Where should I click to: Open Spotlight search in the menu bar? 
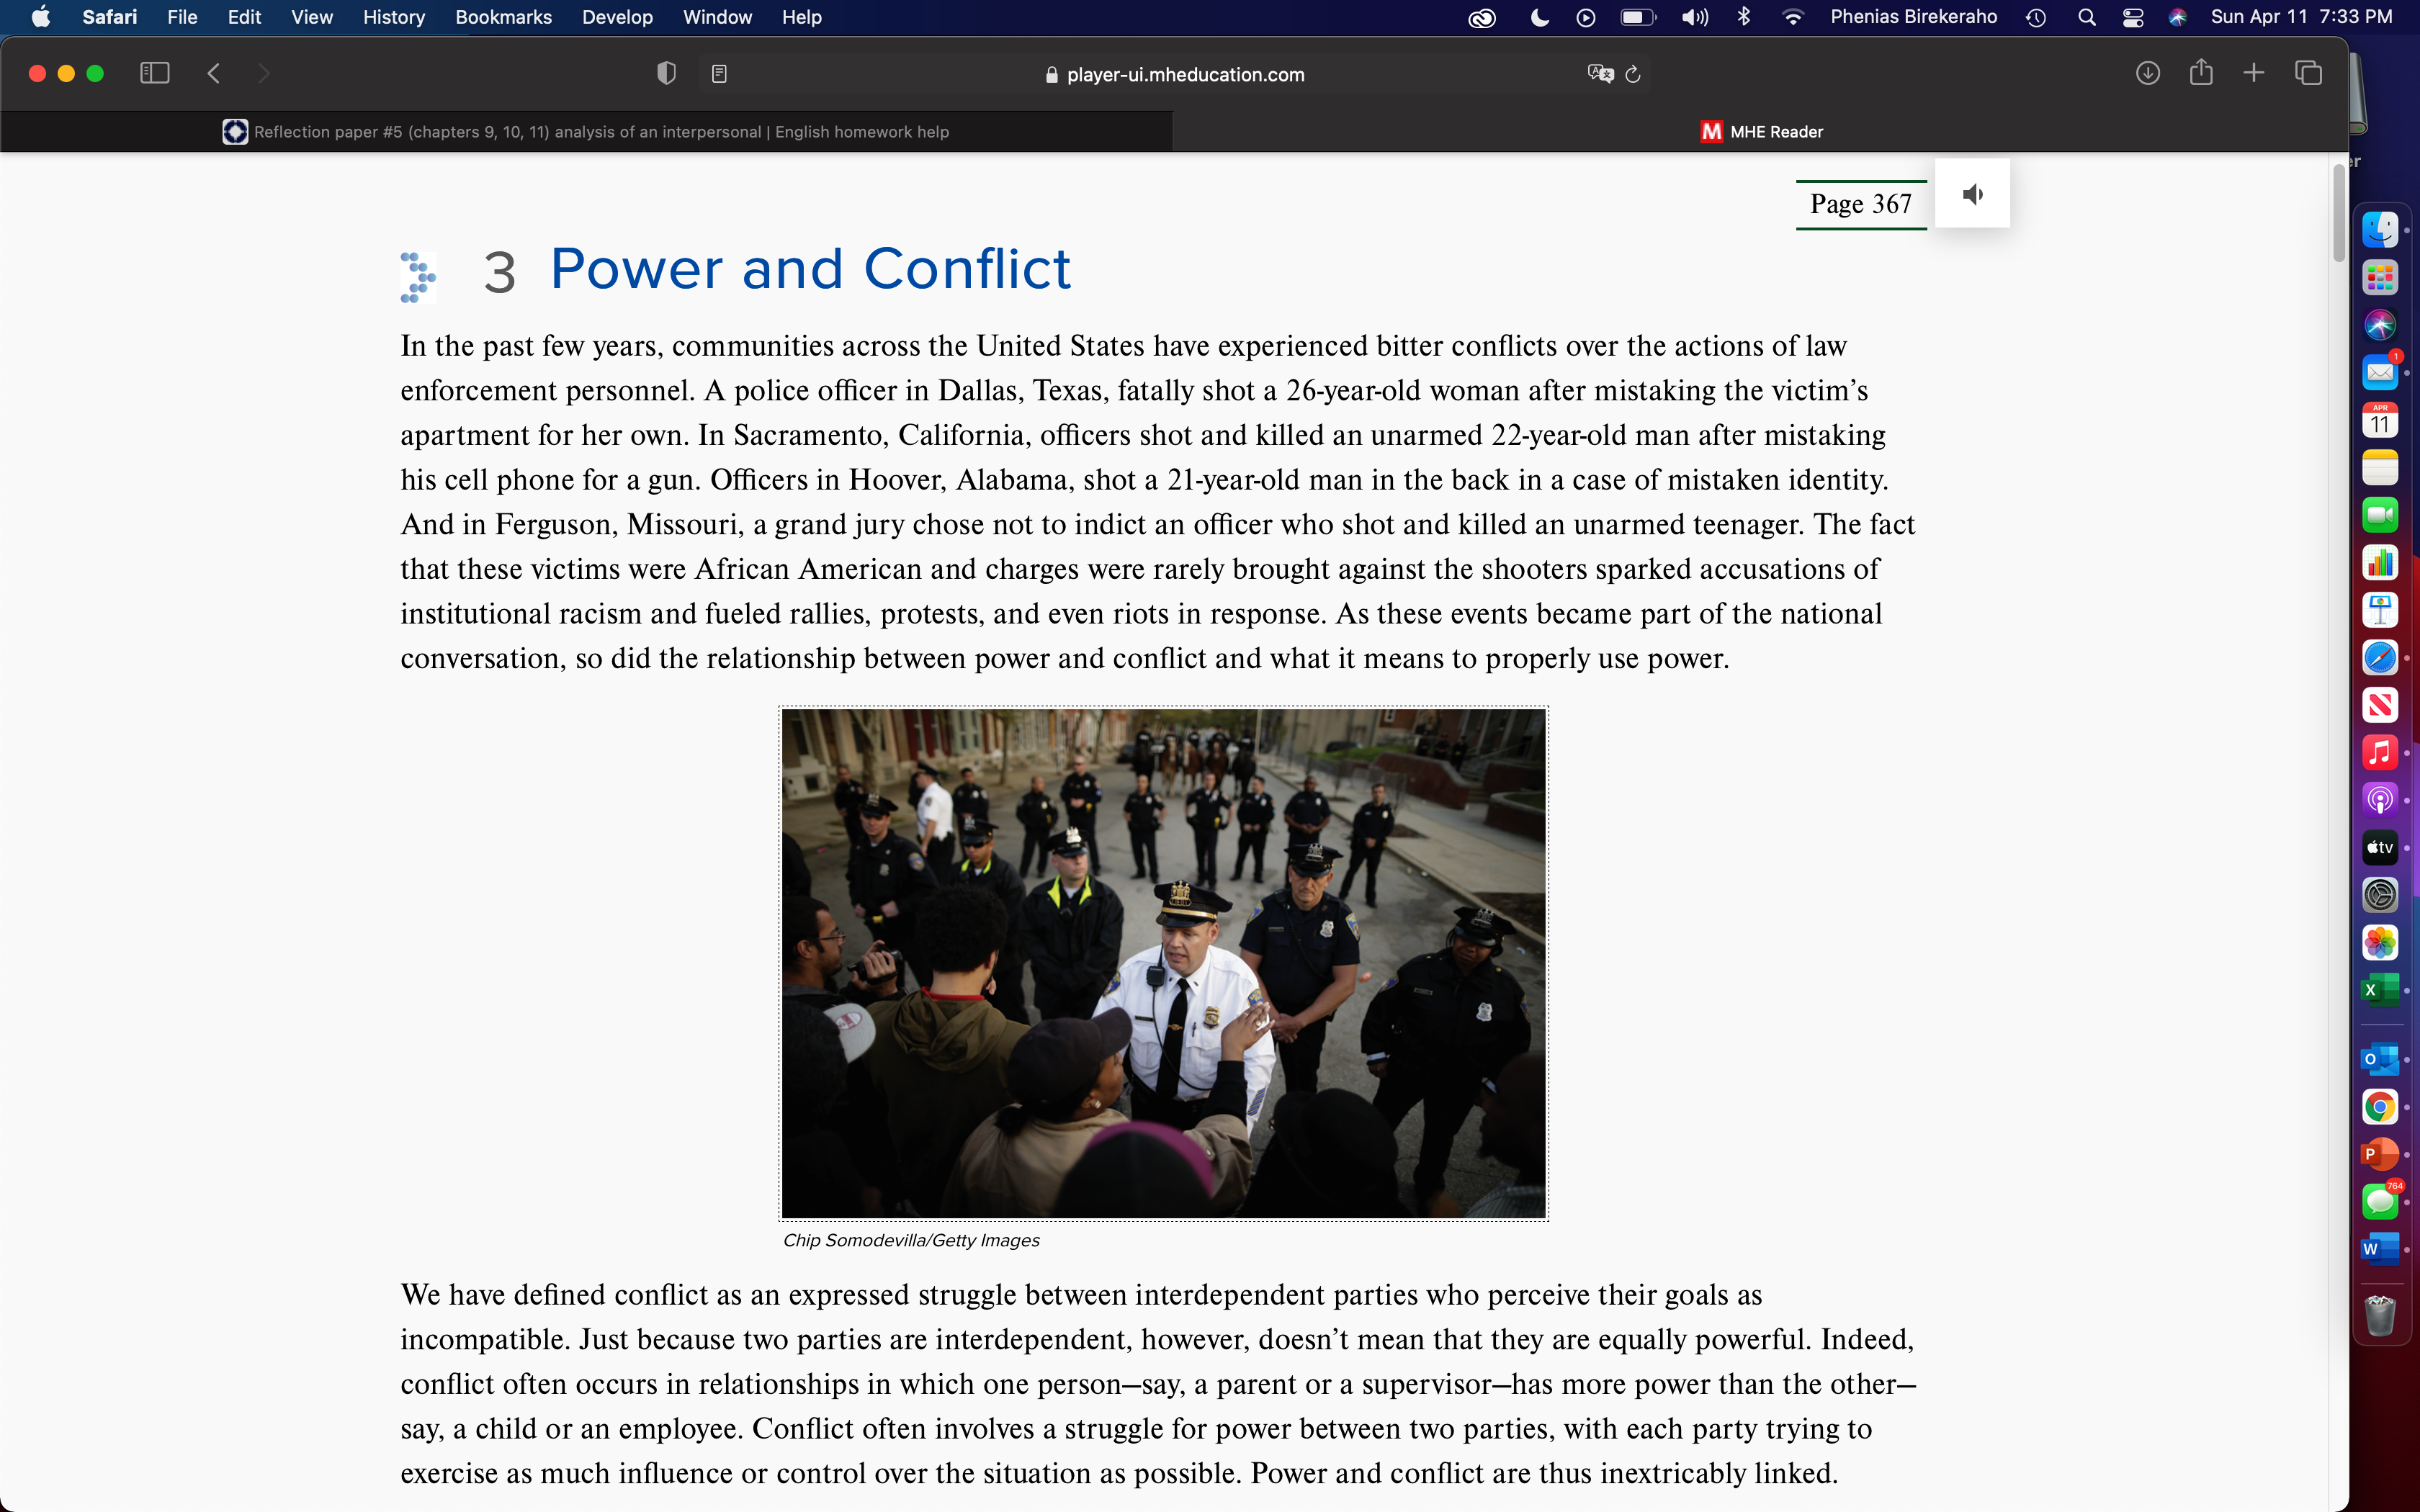tap(2086, 17)
